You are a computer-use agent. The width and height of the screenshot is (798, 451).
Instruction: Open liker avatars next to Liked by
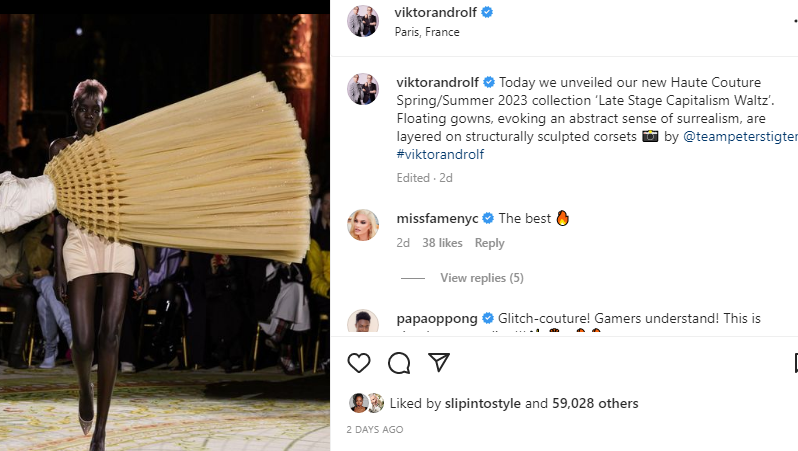[366, 403]
